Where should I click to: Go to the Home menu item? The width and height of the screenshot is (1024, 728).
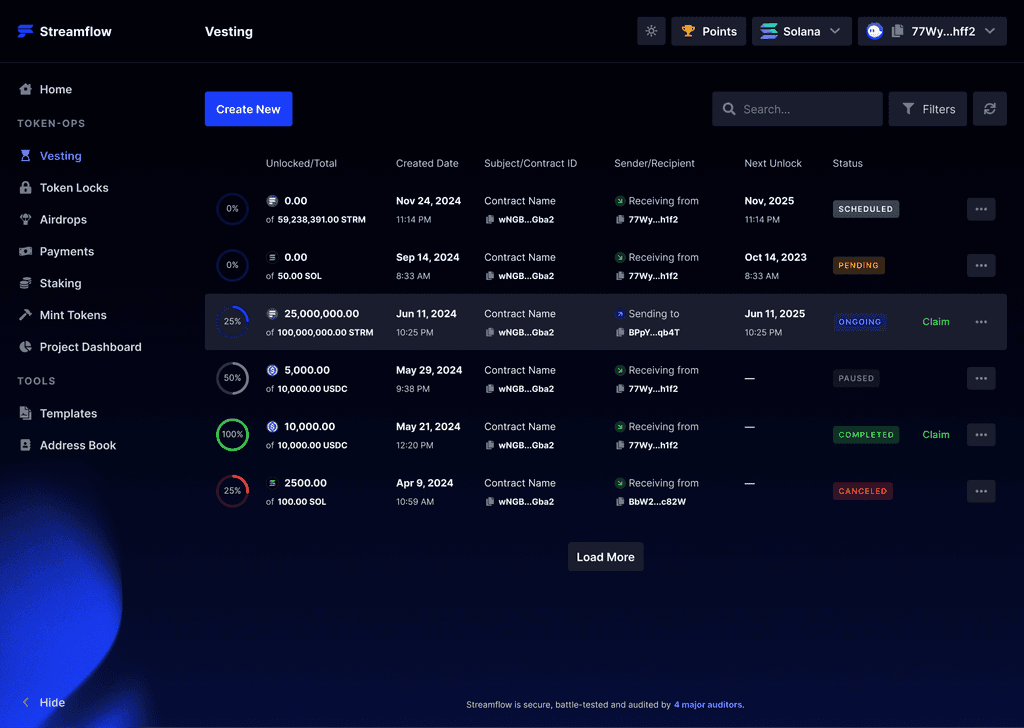coord(56,89)
